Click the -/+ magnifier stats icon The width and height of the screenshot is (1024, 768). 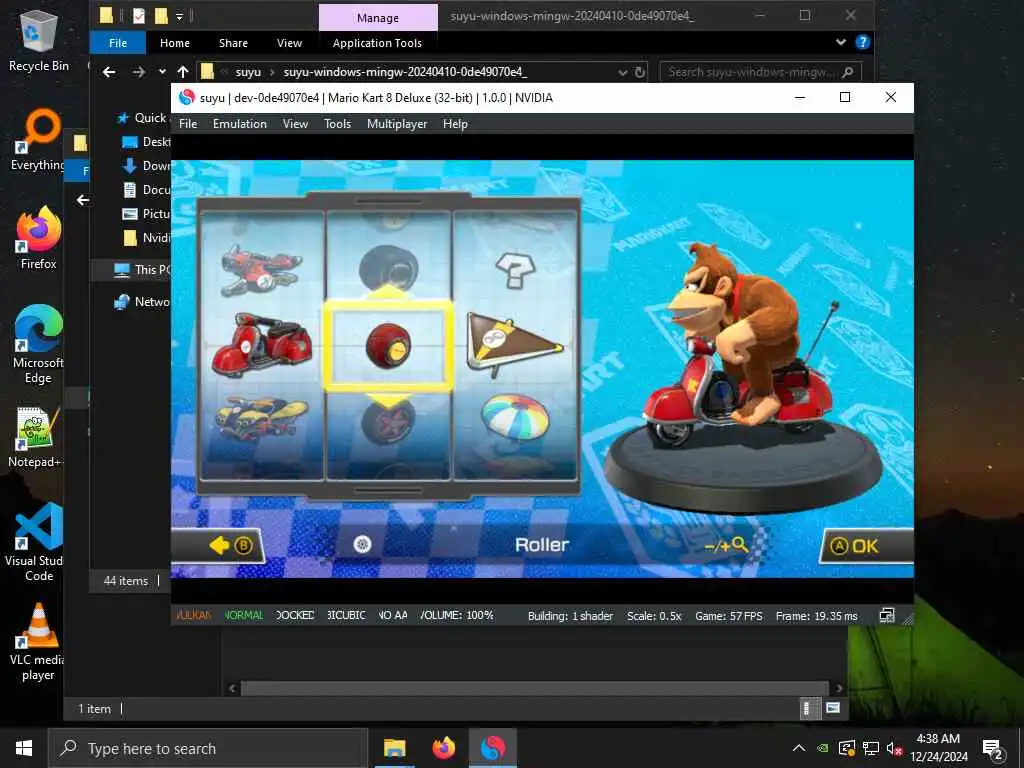(x=726, y=545)
